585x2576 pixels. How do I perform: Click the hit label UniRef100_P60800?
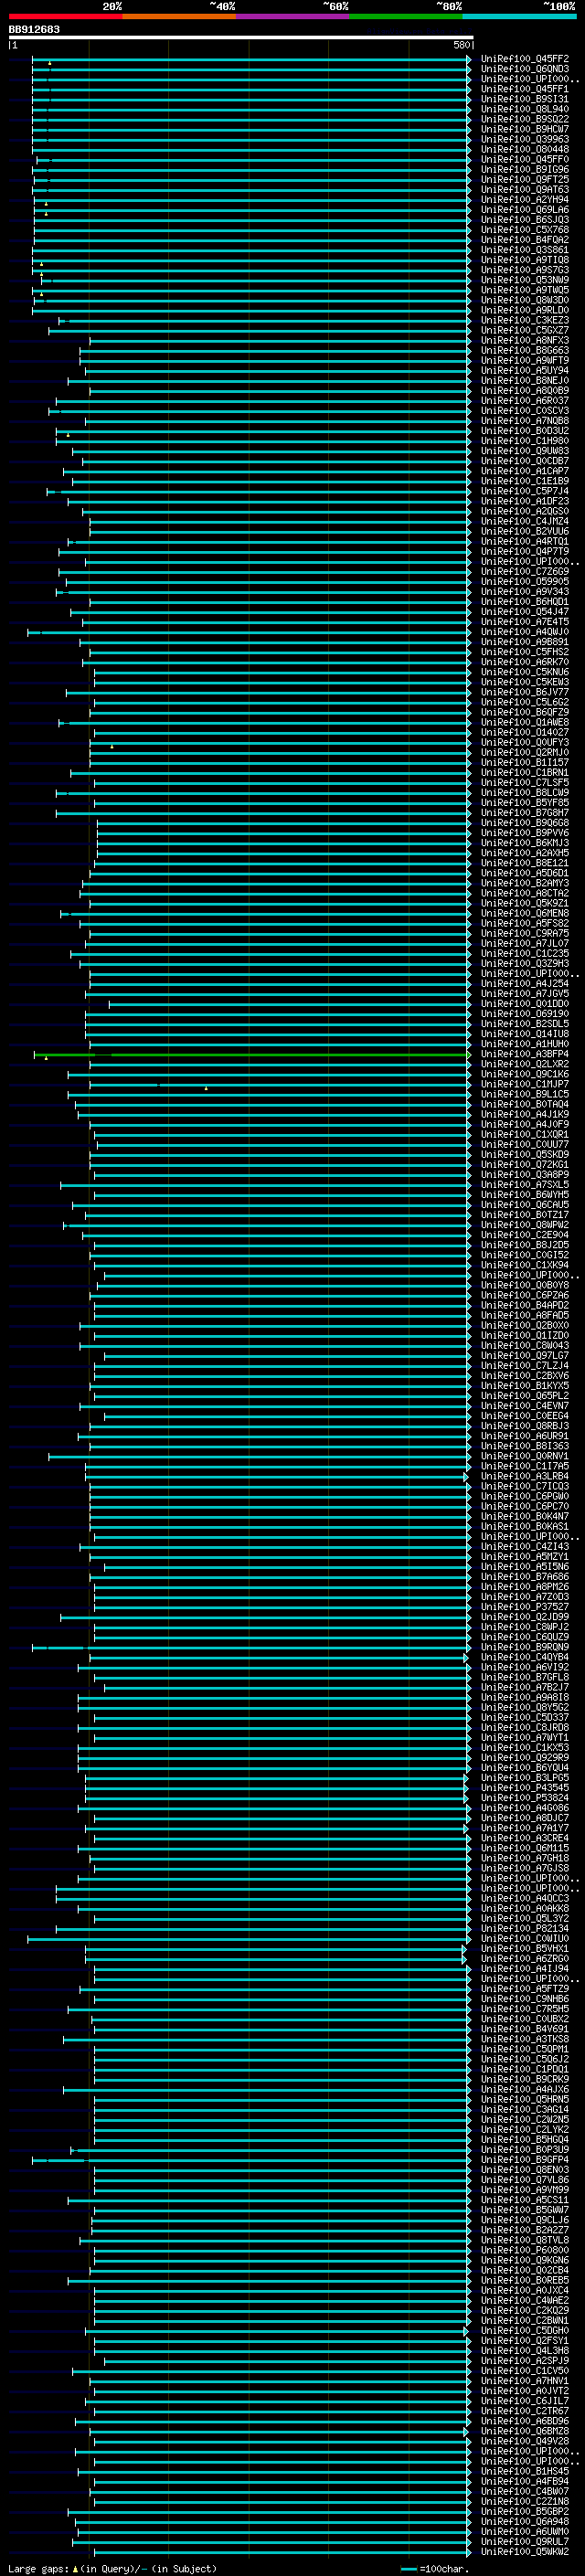coord(525,2250)
